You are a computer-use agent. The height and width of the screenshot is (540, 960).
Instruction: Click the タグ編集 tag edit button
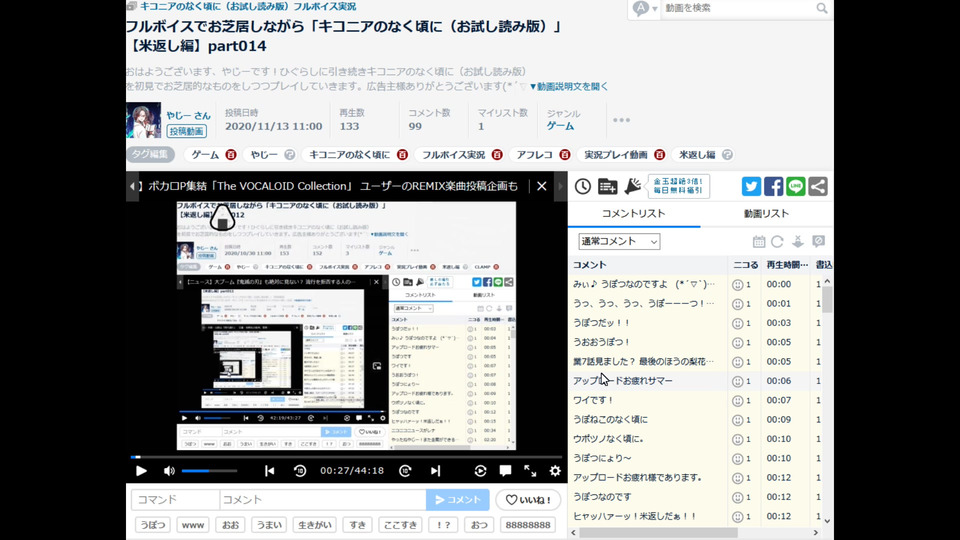(150, 154)
